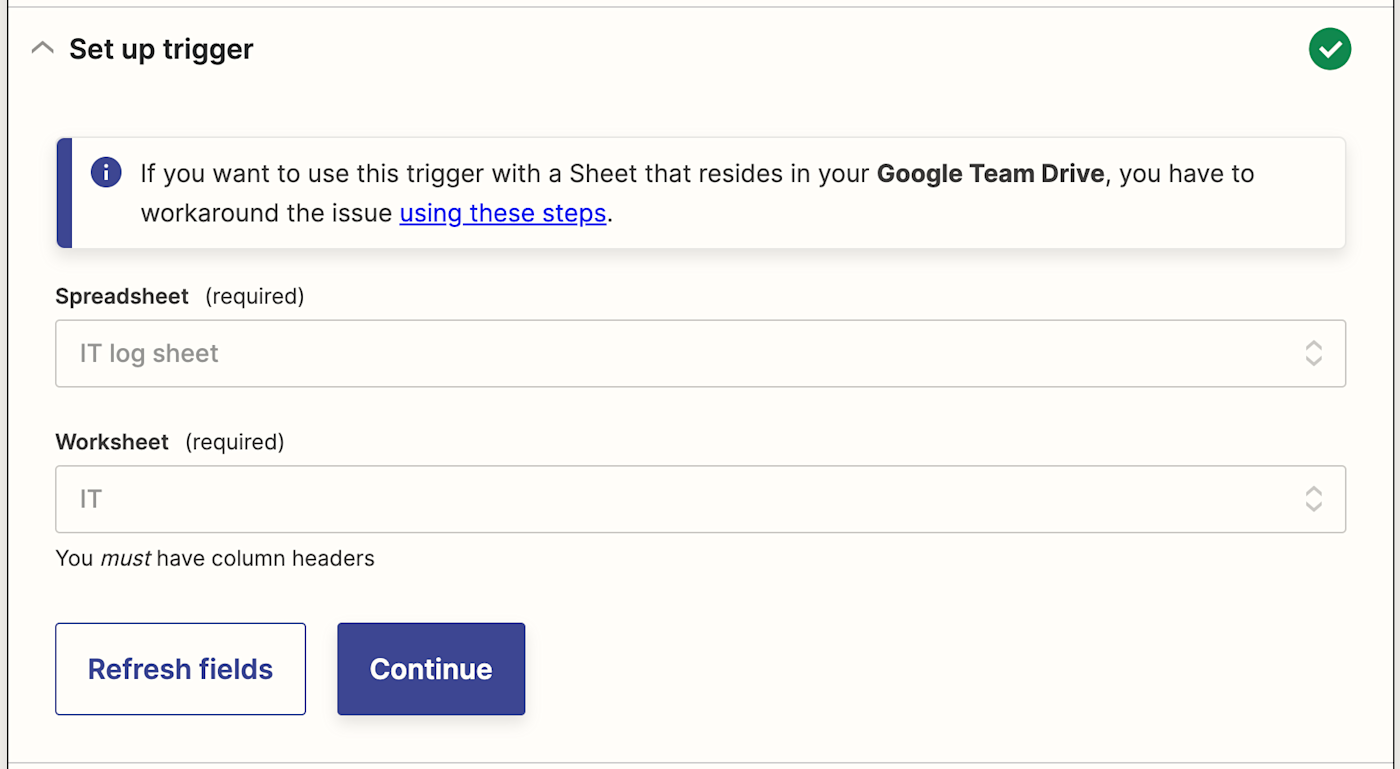Click the blue accent bar of info banner
The height and width of the screenshot is (769, 1400).
[64, 193]
